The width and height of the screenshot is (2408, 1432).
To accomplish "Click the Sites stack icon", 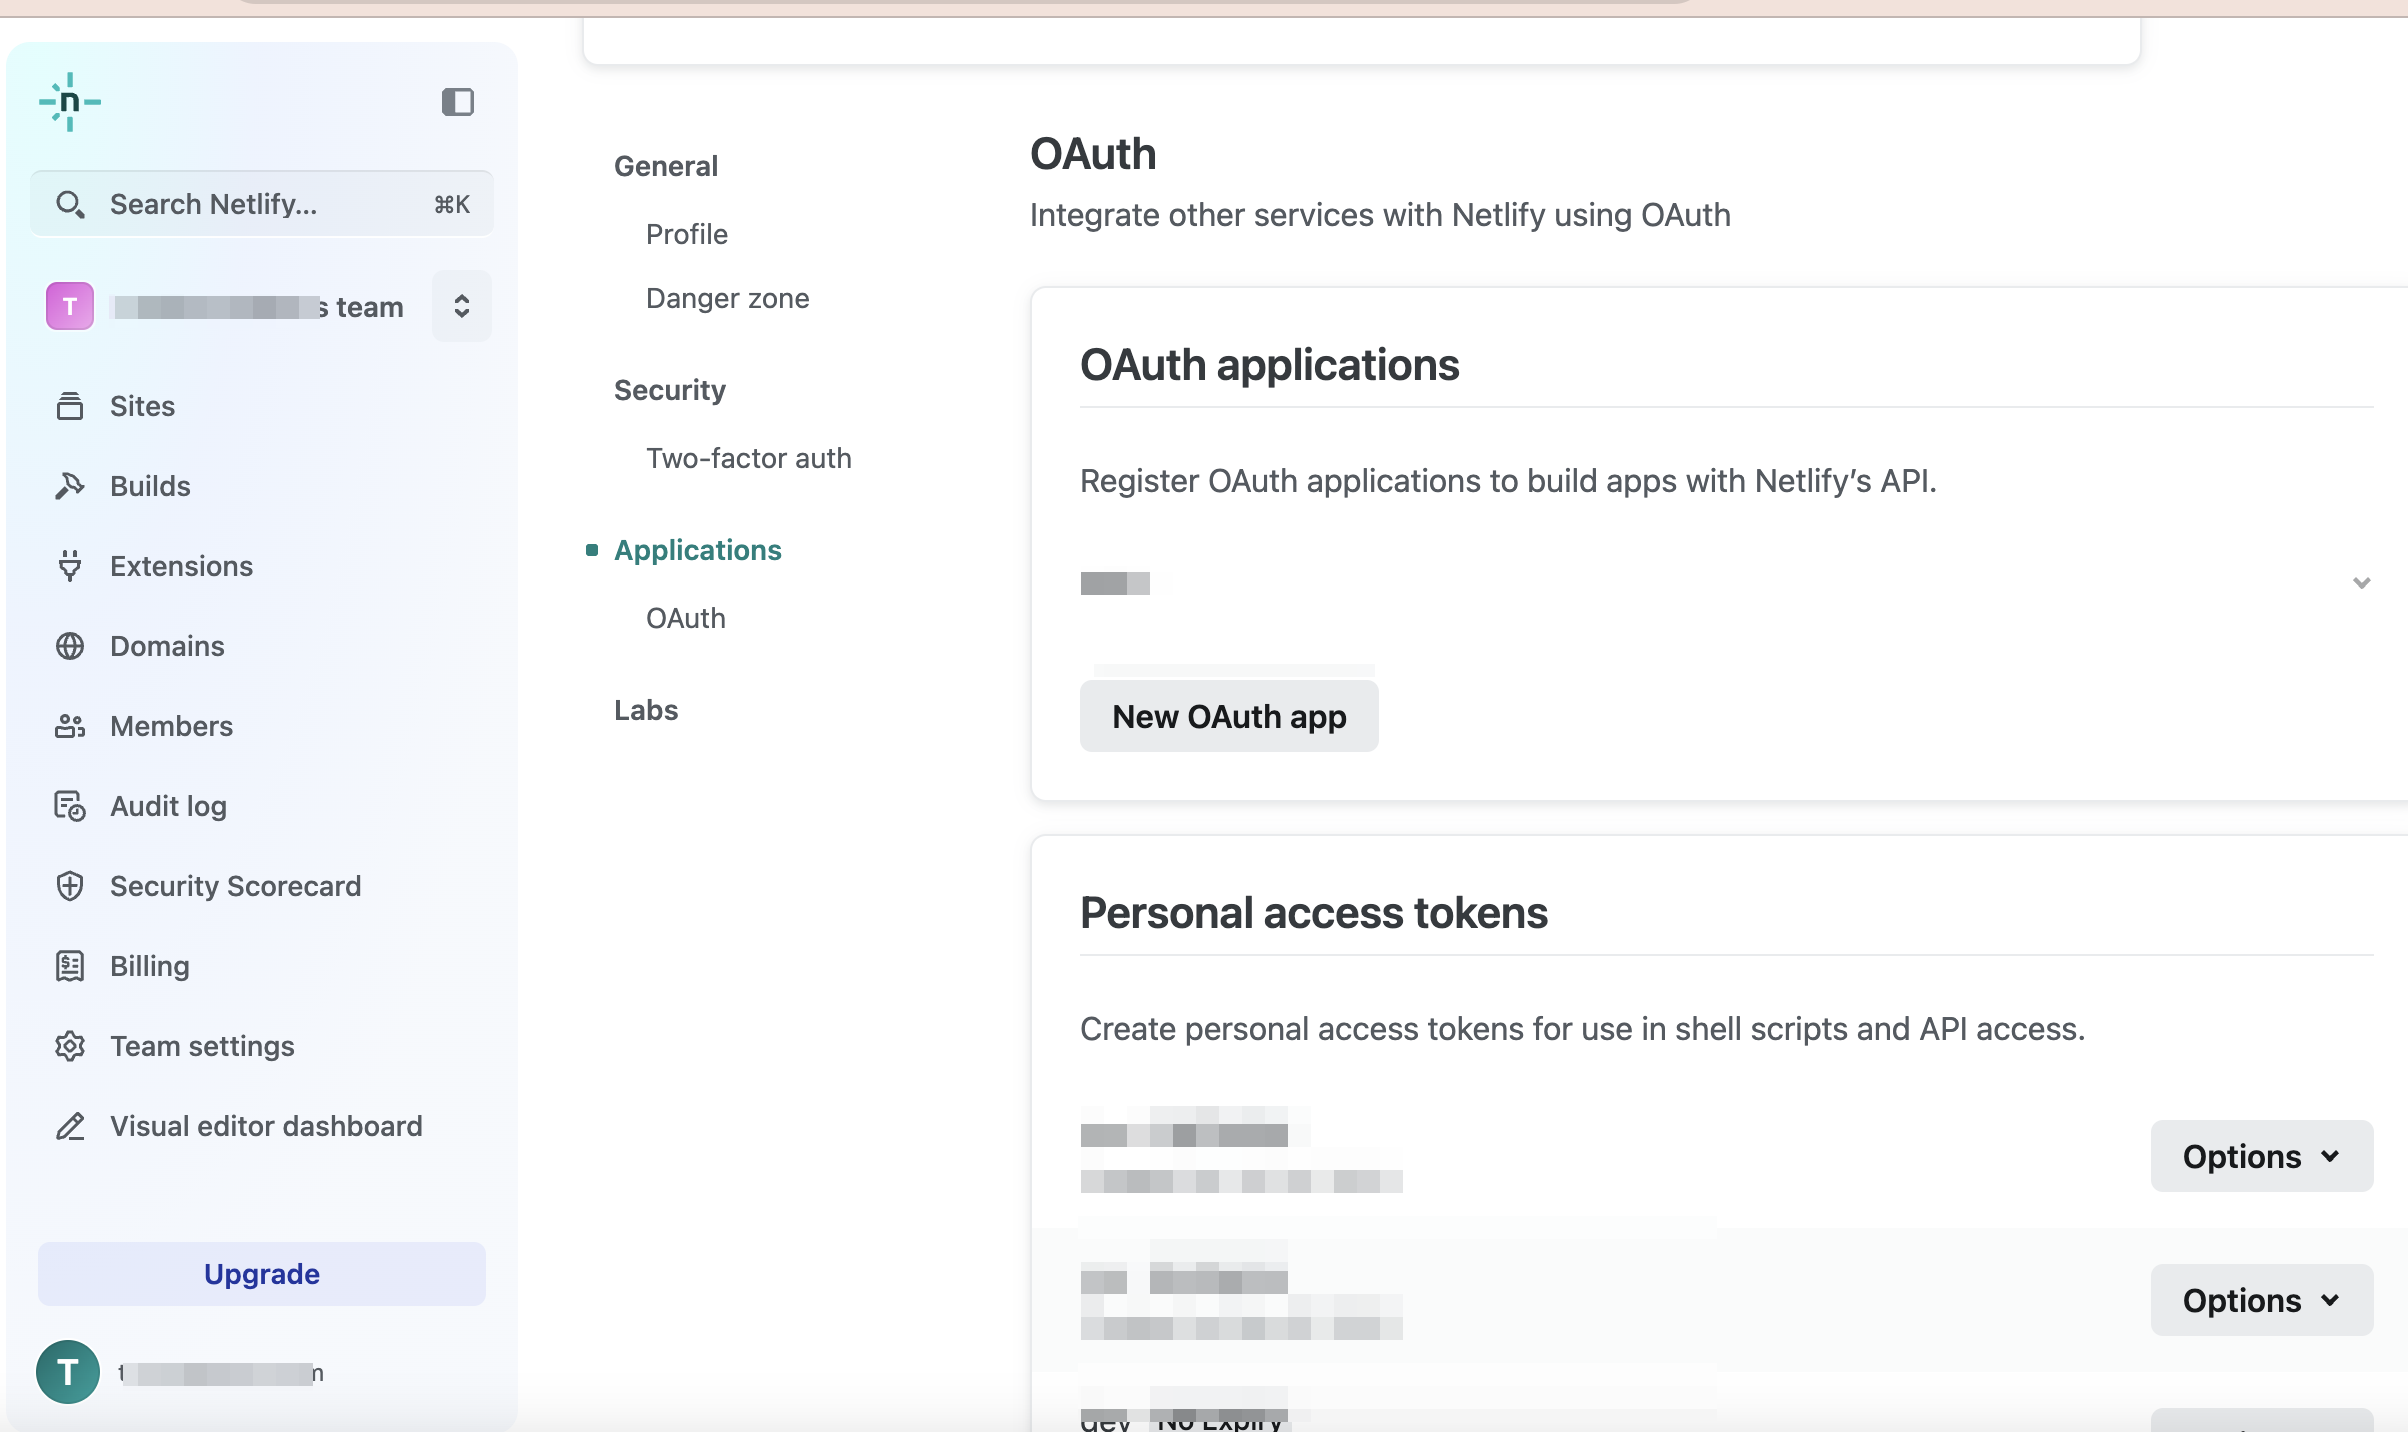I will coord(69,406).
